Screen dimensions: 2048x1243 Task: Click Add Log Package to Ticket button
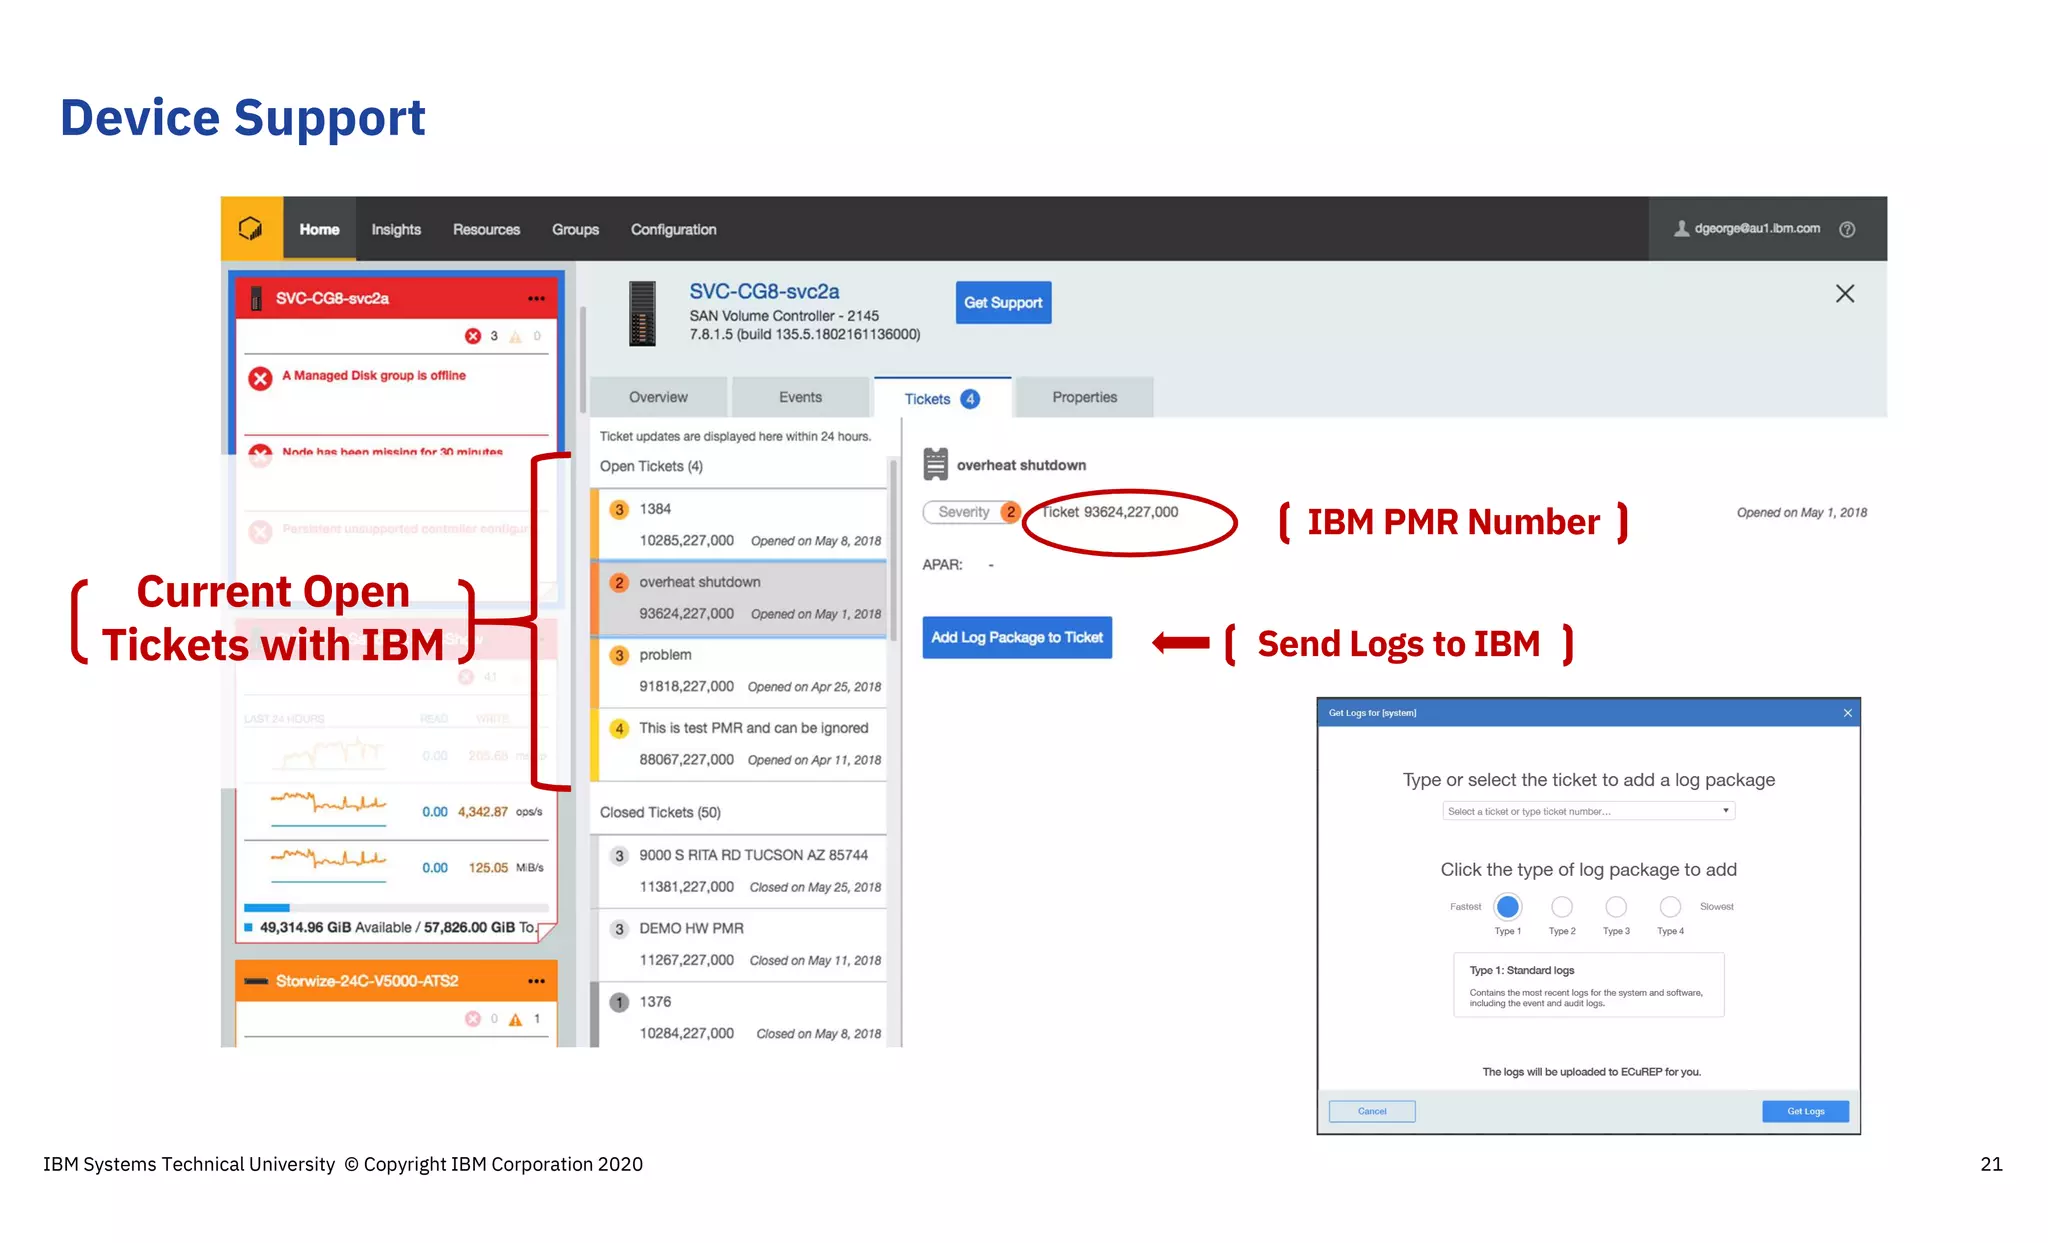pyautogui.click(x=1017, y=637)
